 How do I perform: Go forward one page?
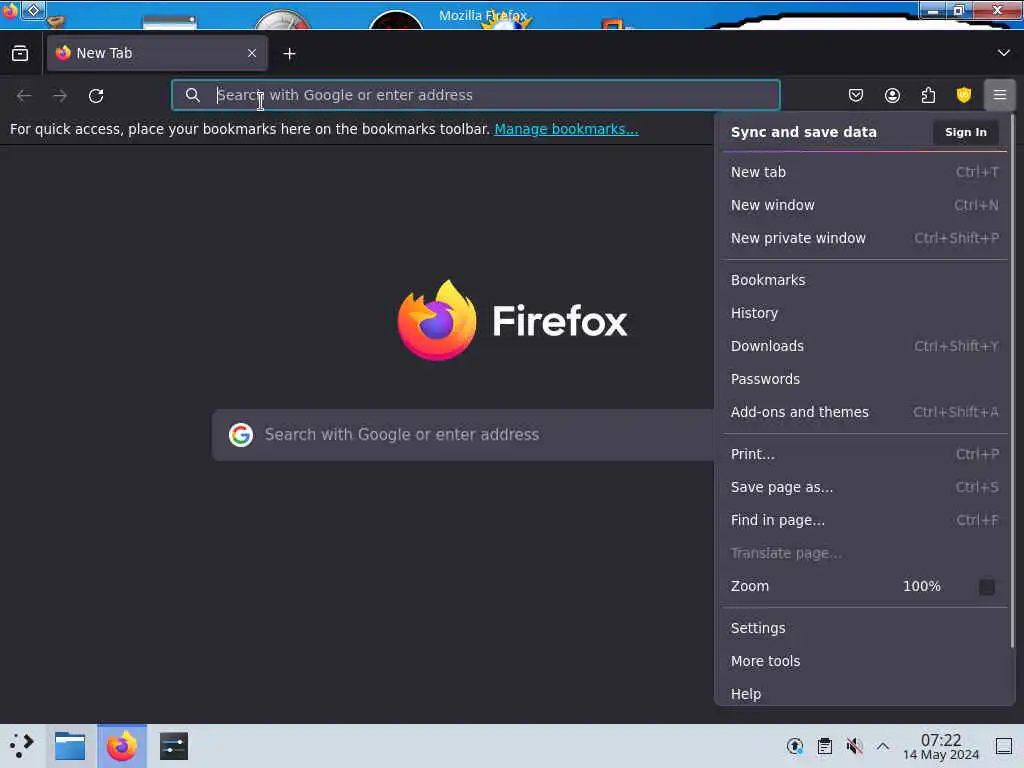[x=60, y=96]
